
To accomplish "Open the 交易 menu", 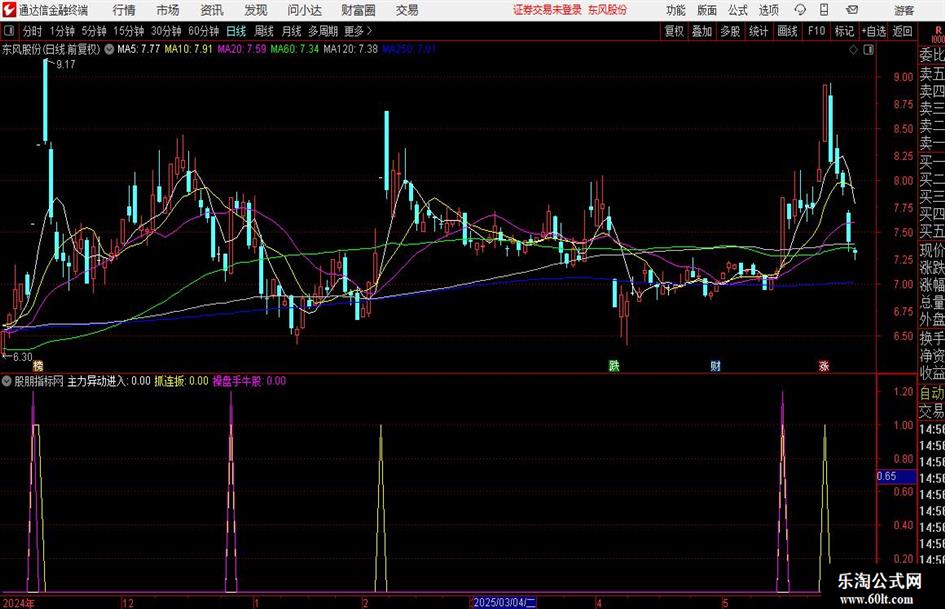I will click(x=407, y=10).
